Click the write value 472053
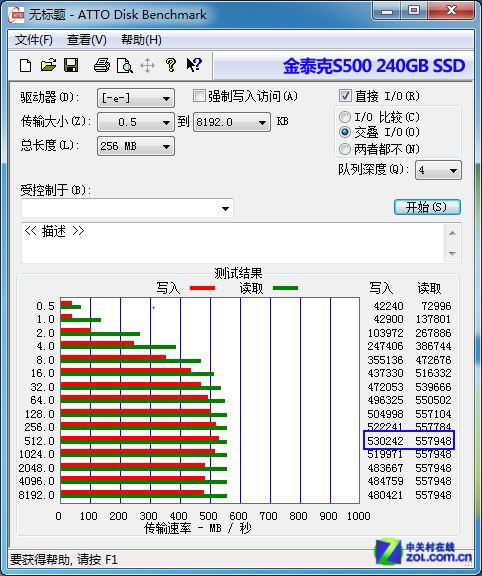 click(x=385, y=387)
